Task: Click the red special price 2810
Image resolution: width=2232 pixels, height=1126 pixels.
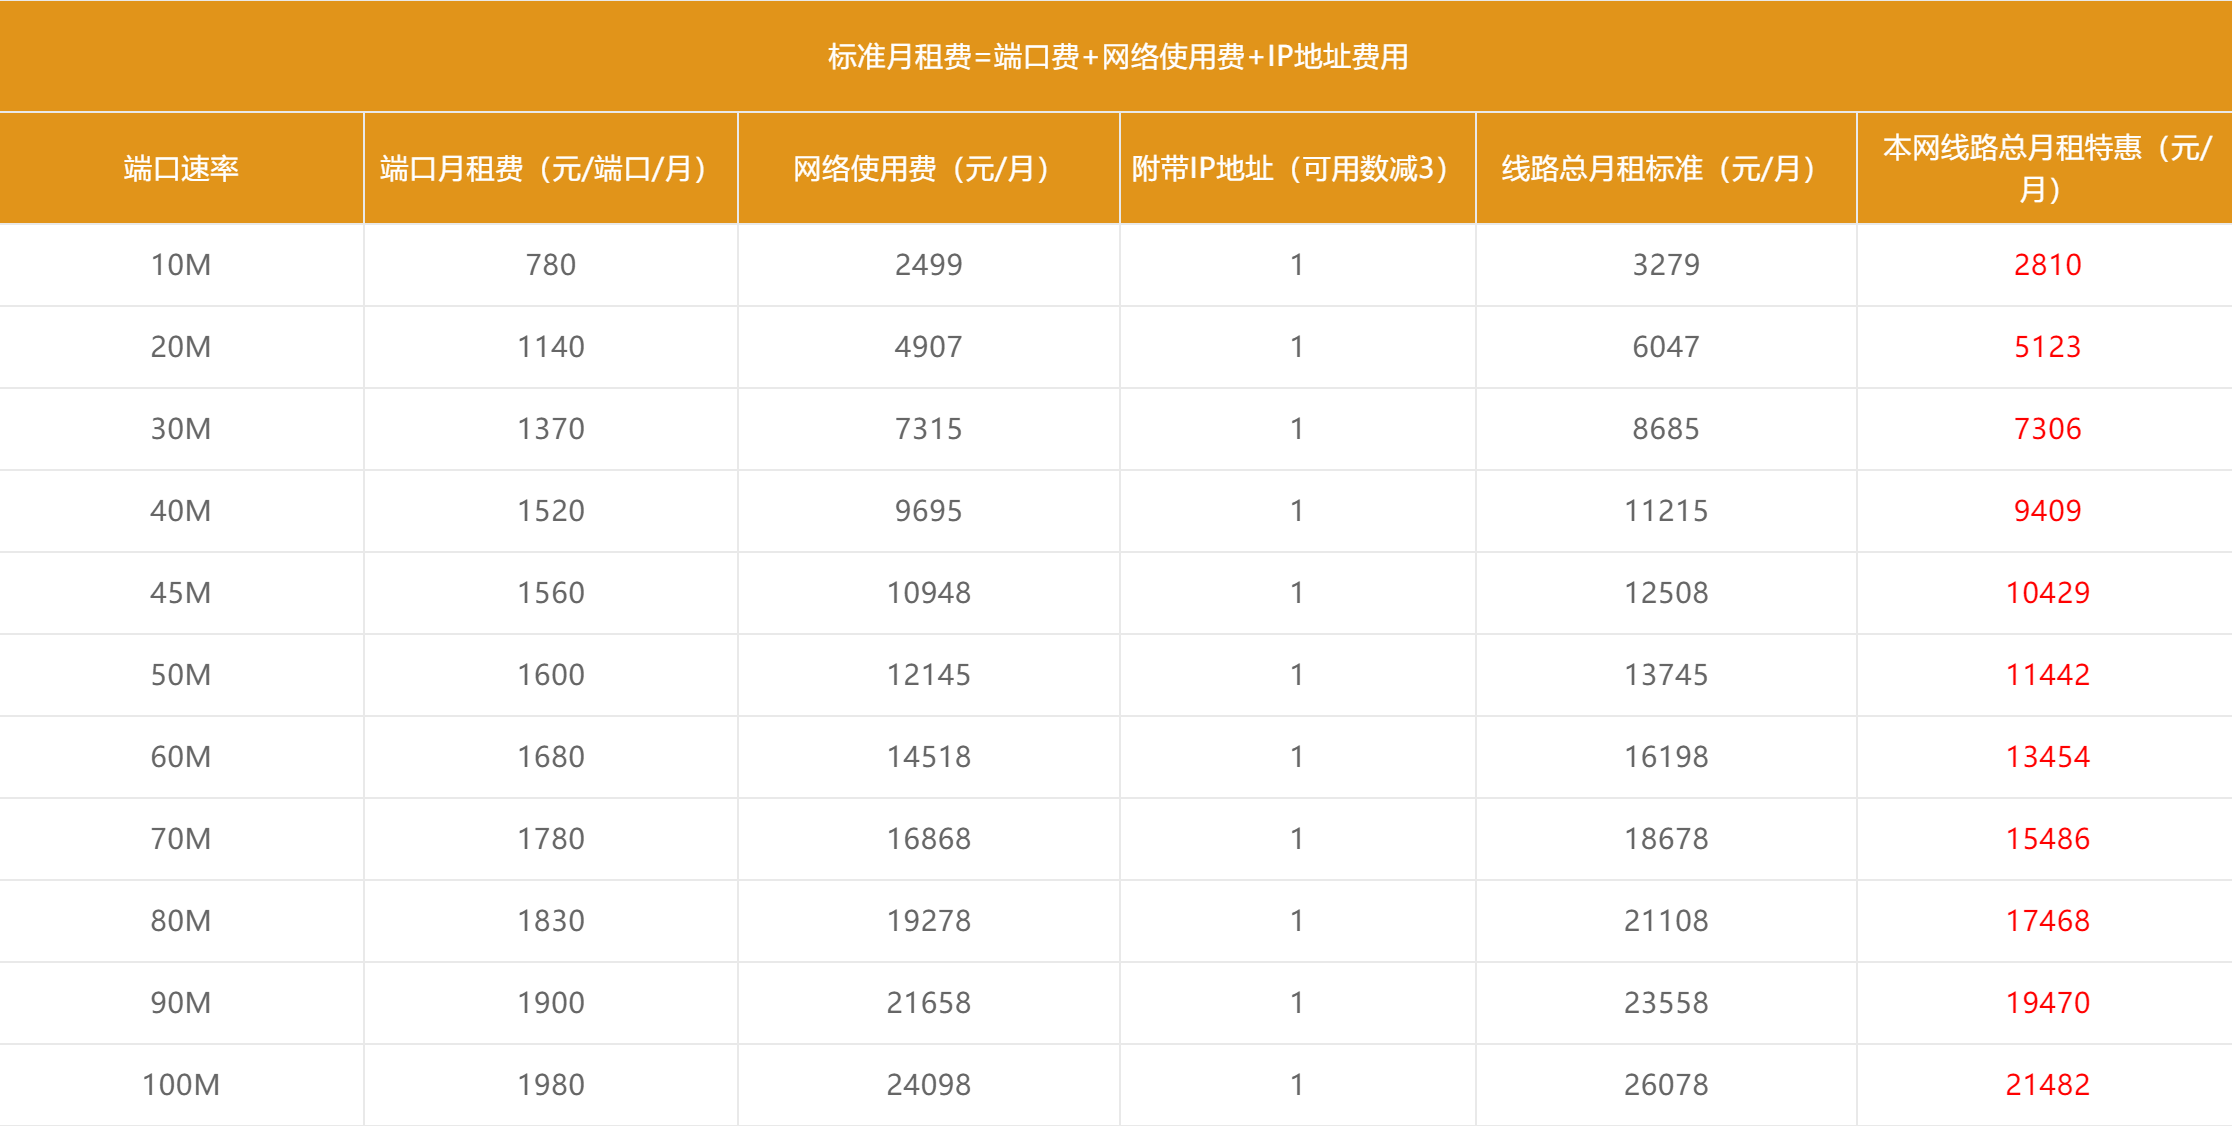Action: pyautogui.click(x=2047, y=265)
